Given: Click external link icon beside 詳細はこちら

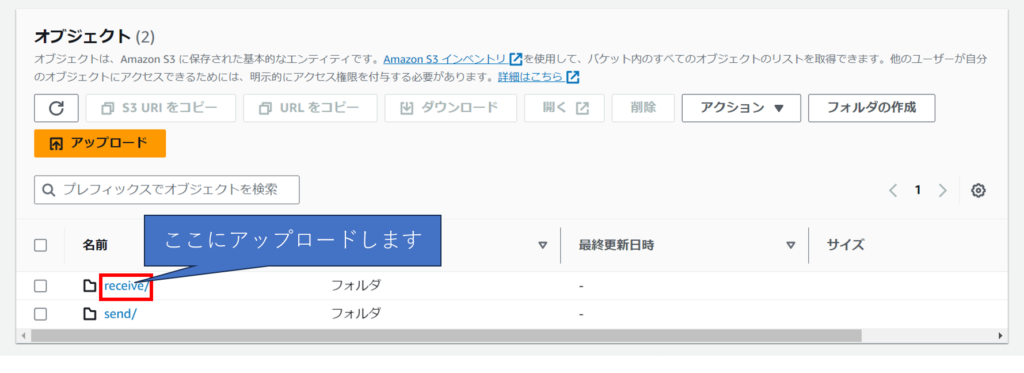Looking at the screenshot, I should click(573, 77).
